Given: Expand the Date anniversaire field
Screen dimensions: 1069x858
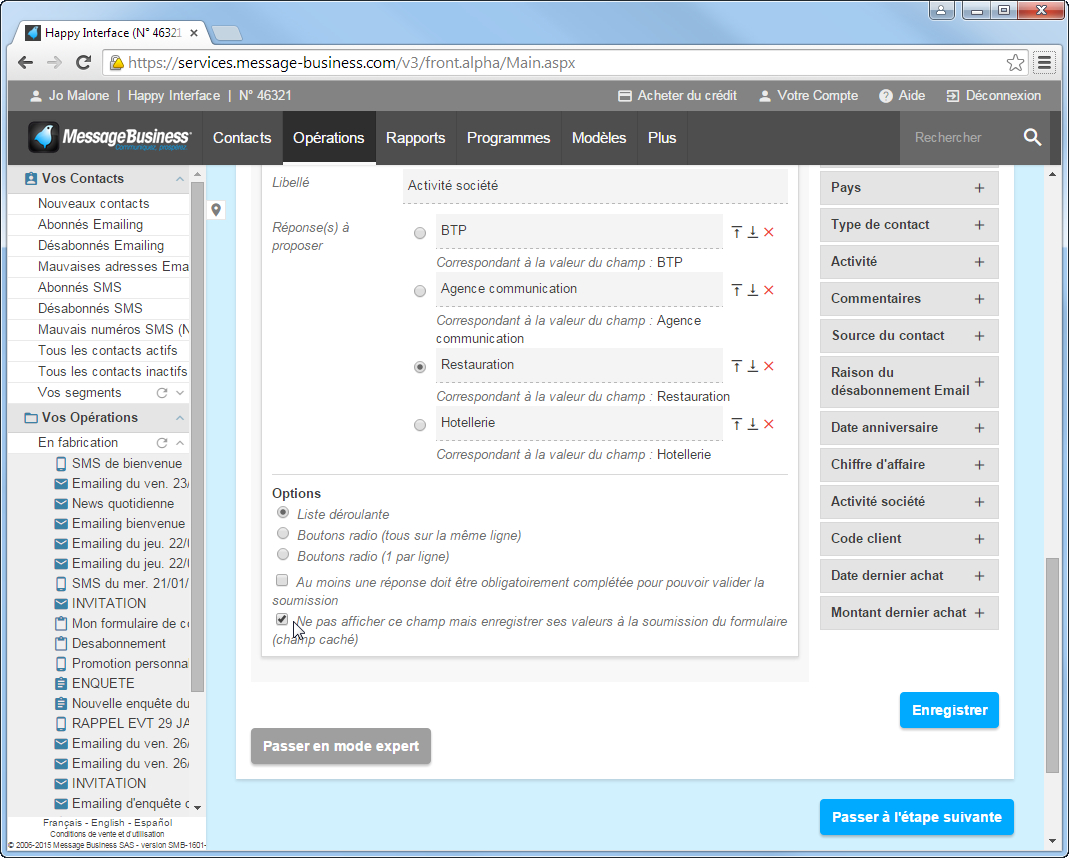Looking at the screenshot, I should (x=979, y=428).
